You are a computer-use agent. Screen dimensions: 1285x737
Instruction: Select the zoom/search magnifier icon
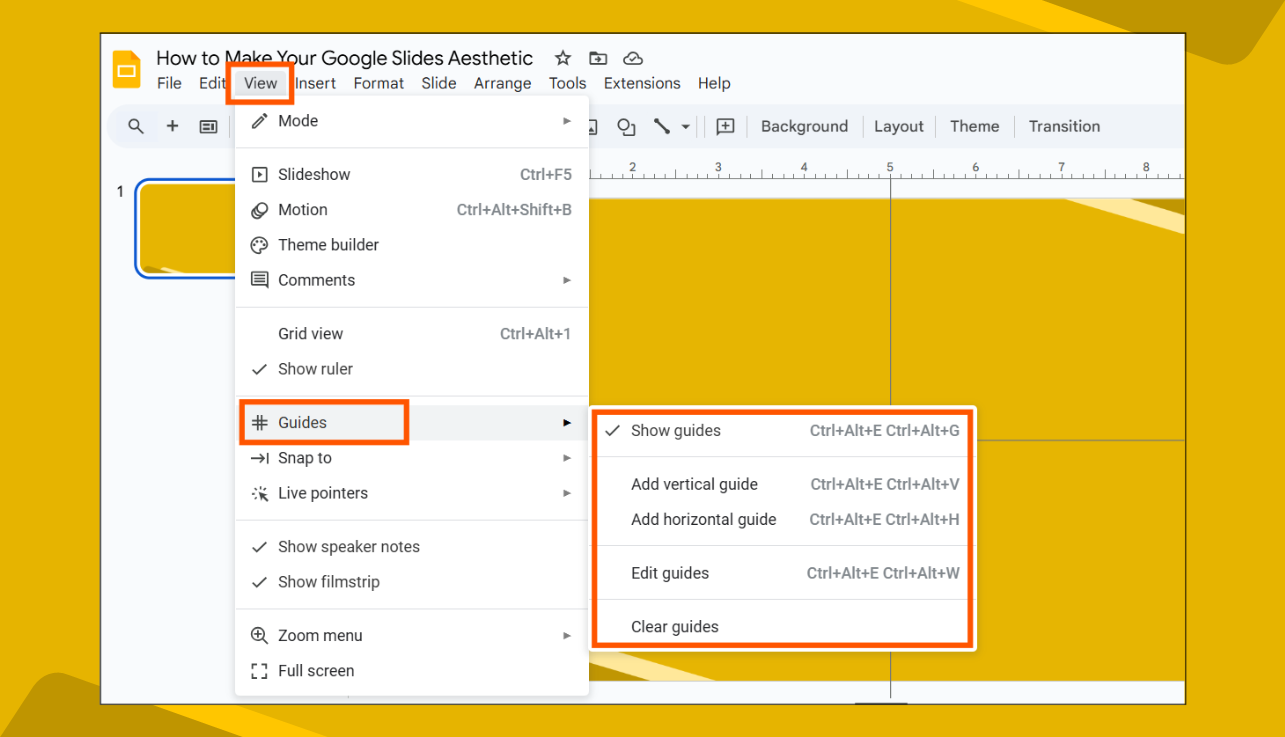point(136,126)
